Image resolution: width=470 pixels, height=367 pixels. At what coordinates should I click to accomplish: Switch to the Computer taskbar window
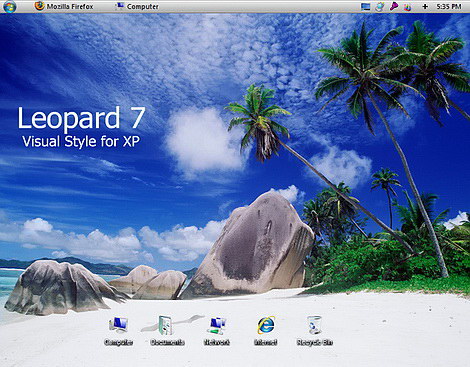tap(137, 6)
